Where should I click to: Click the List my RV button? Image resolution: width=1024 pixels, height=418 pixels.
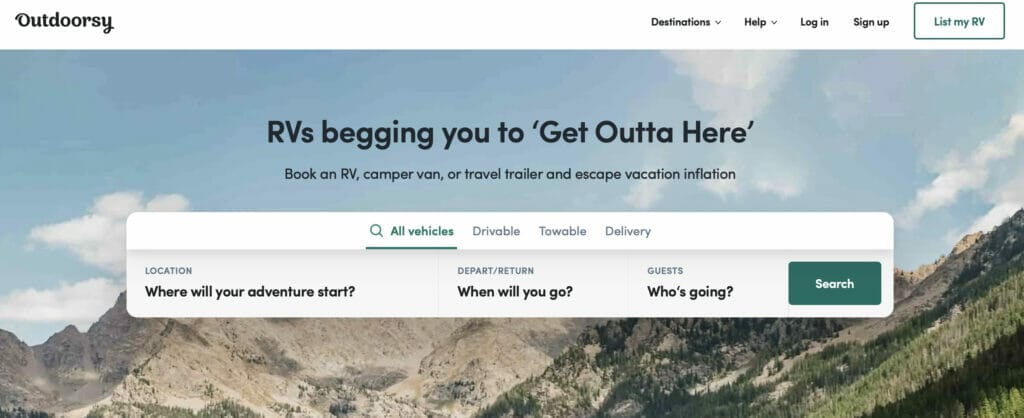point(959,21)
